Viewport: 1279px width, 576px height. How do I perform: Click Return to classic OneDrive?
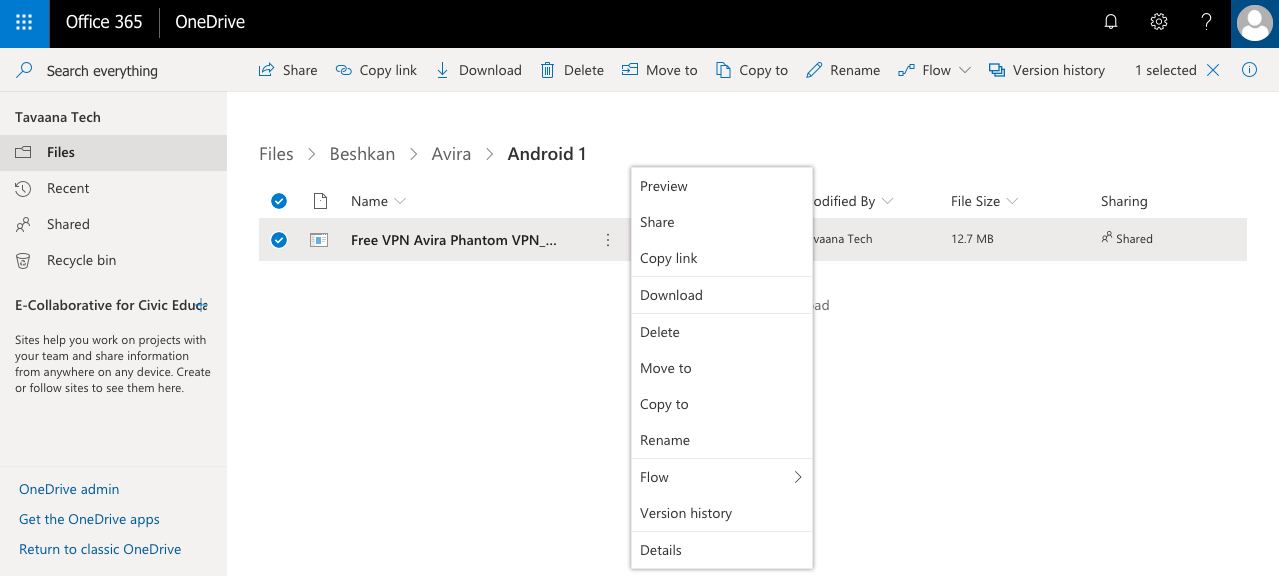100,549
